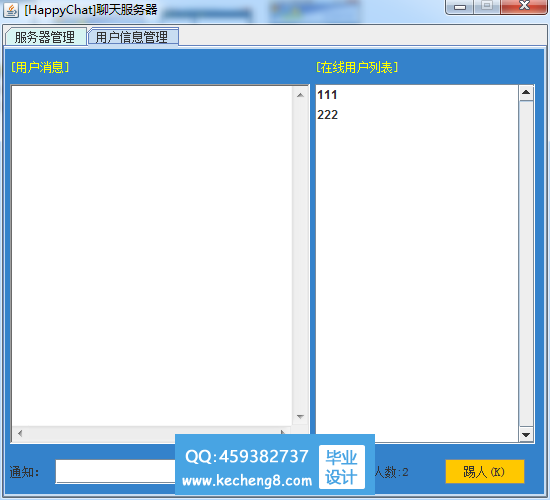Select the 用户信息管理 tab

[133, 37]
